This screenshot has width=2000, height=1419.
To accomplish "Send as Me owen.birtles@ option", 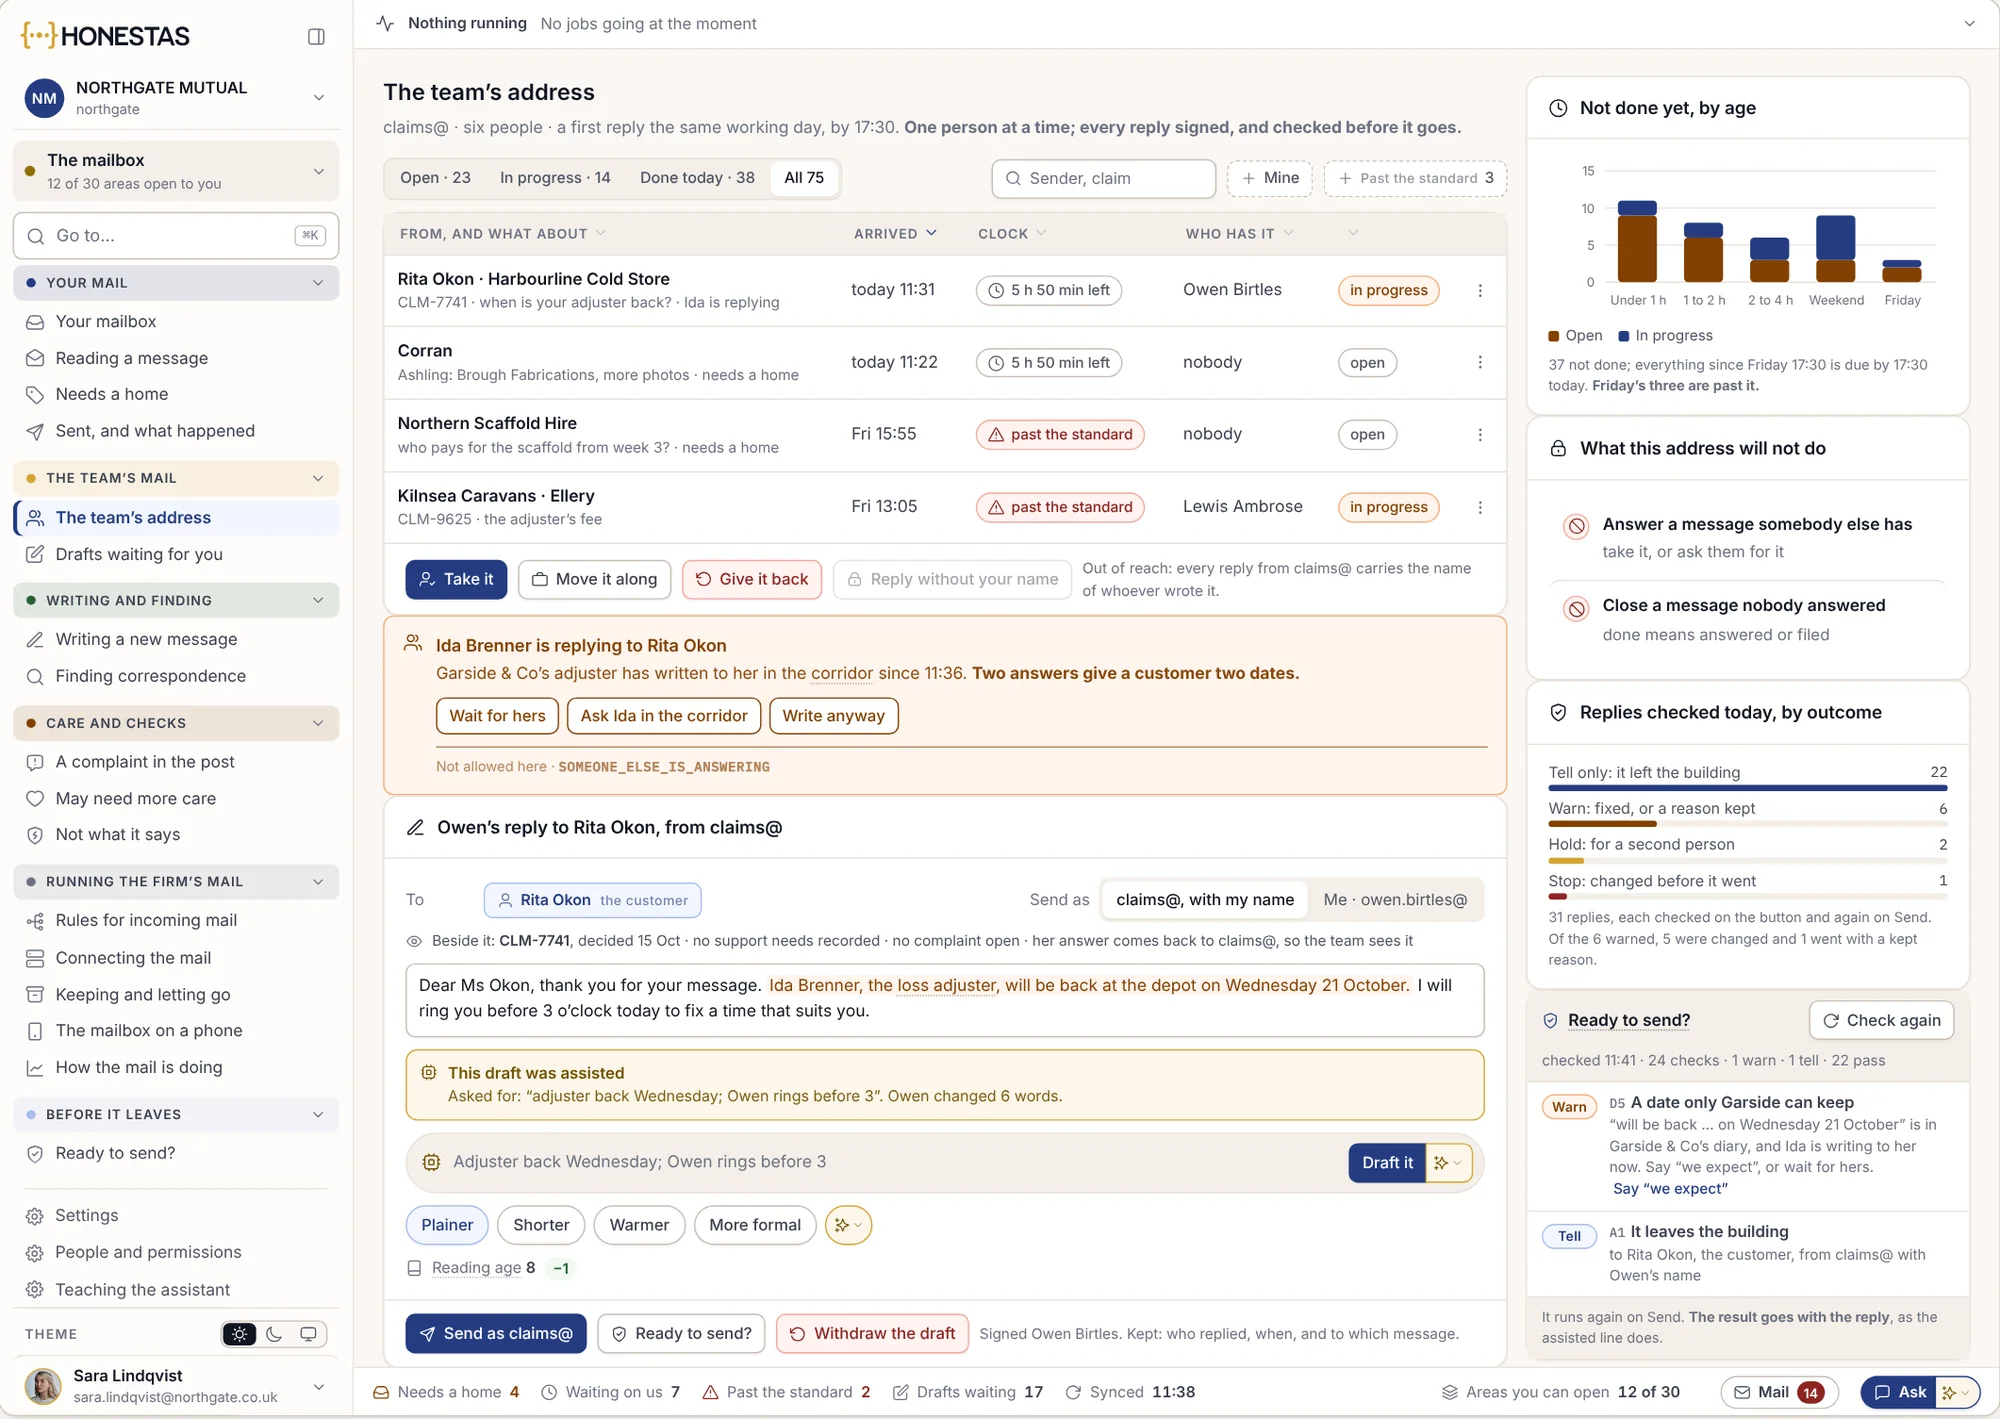I will click(1395, 900).
